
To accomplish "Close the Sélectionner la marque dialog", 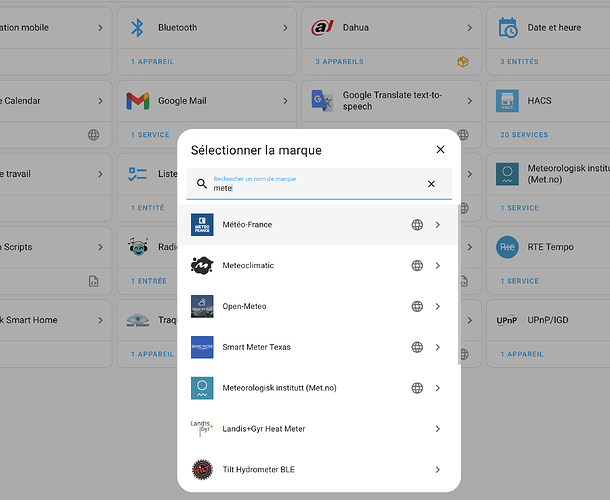I will [440, 149].
